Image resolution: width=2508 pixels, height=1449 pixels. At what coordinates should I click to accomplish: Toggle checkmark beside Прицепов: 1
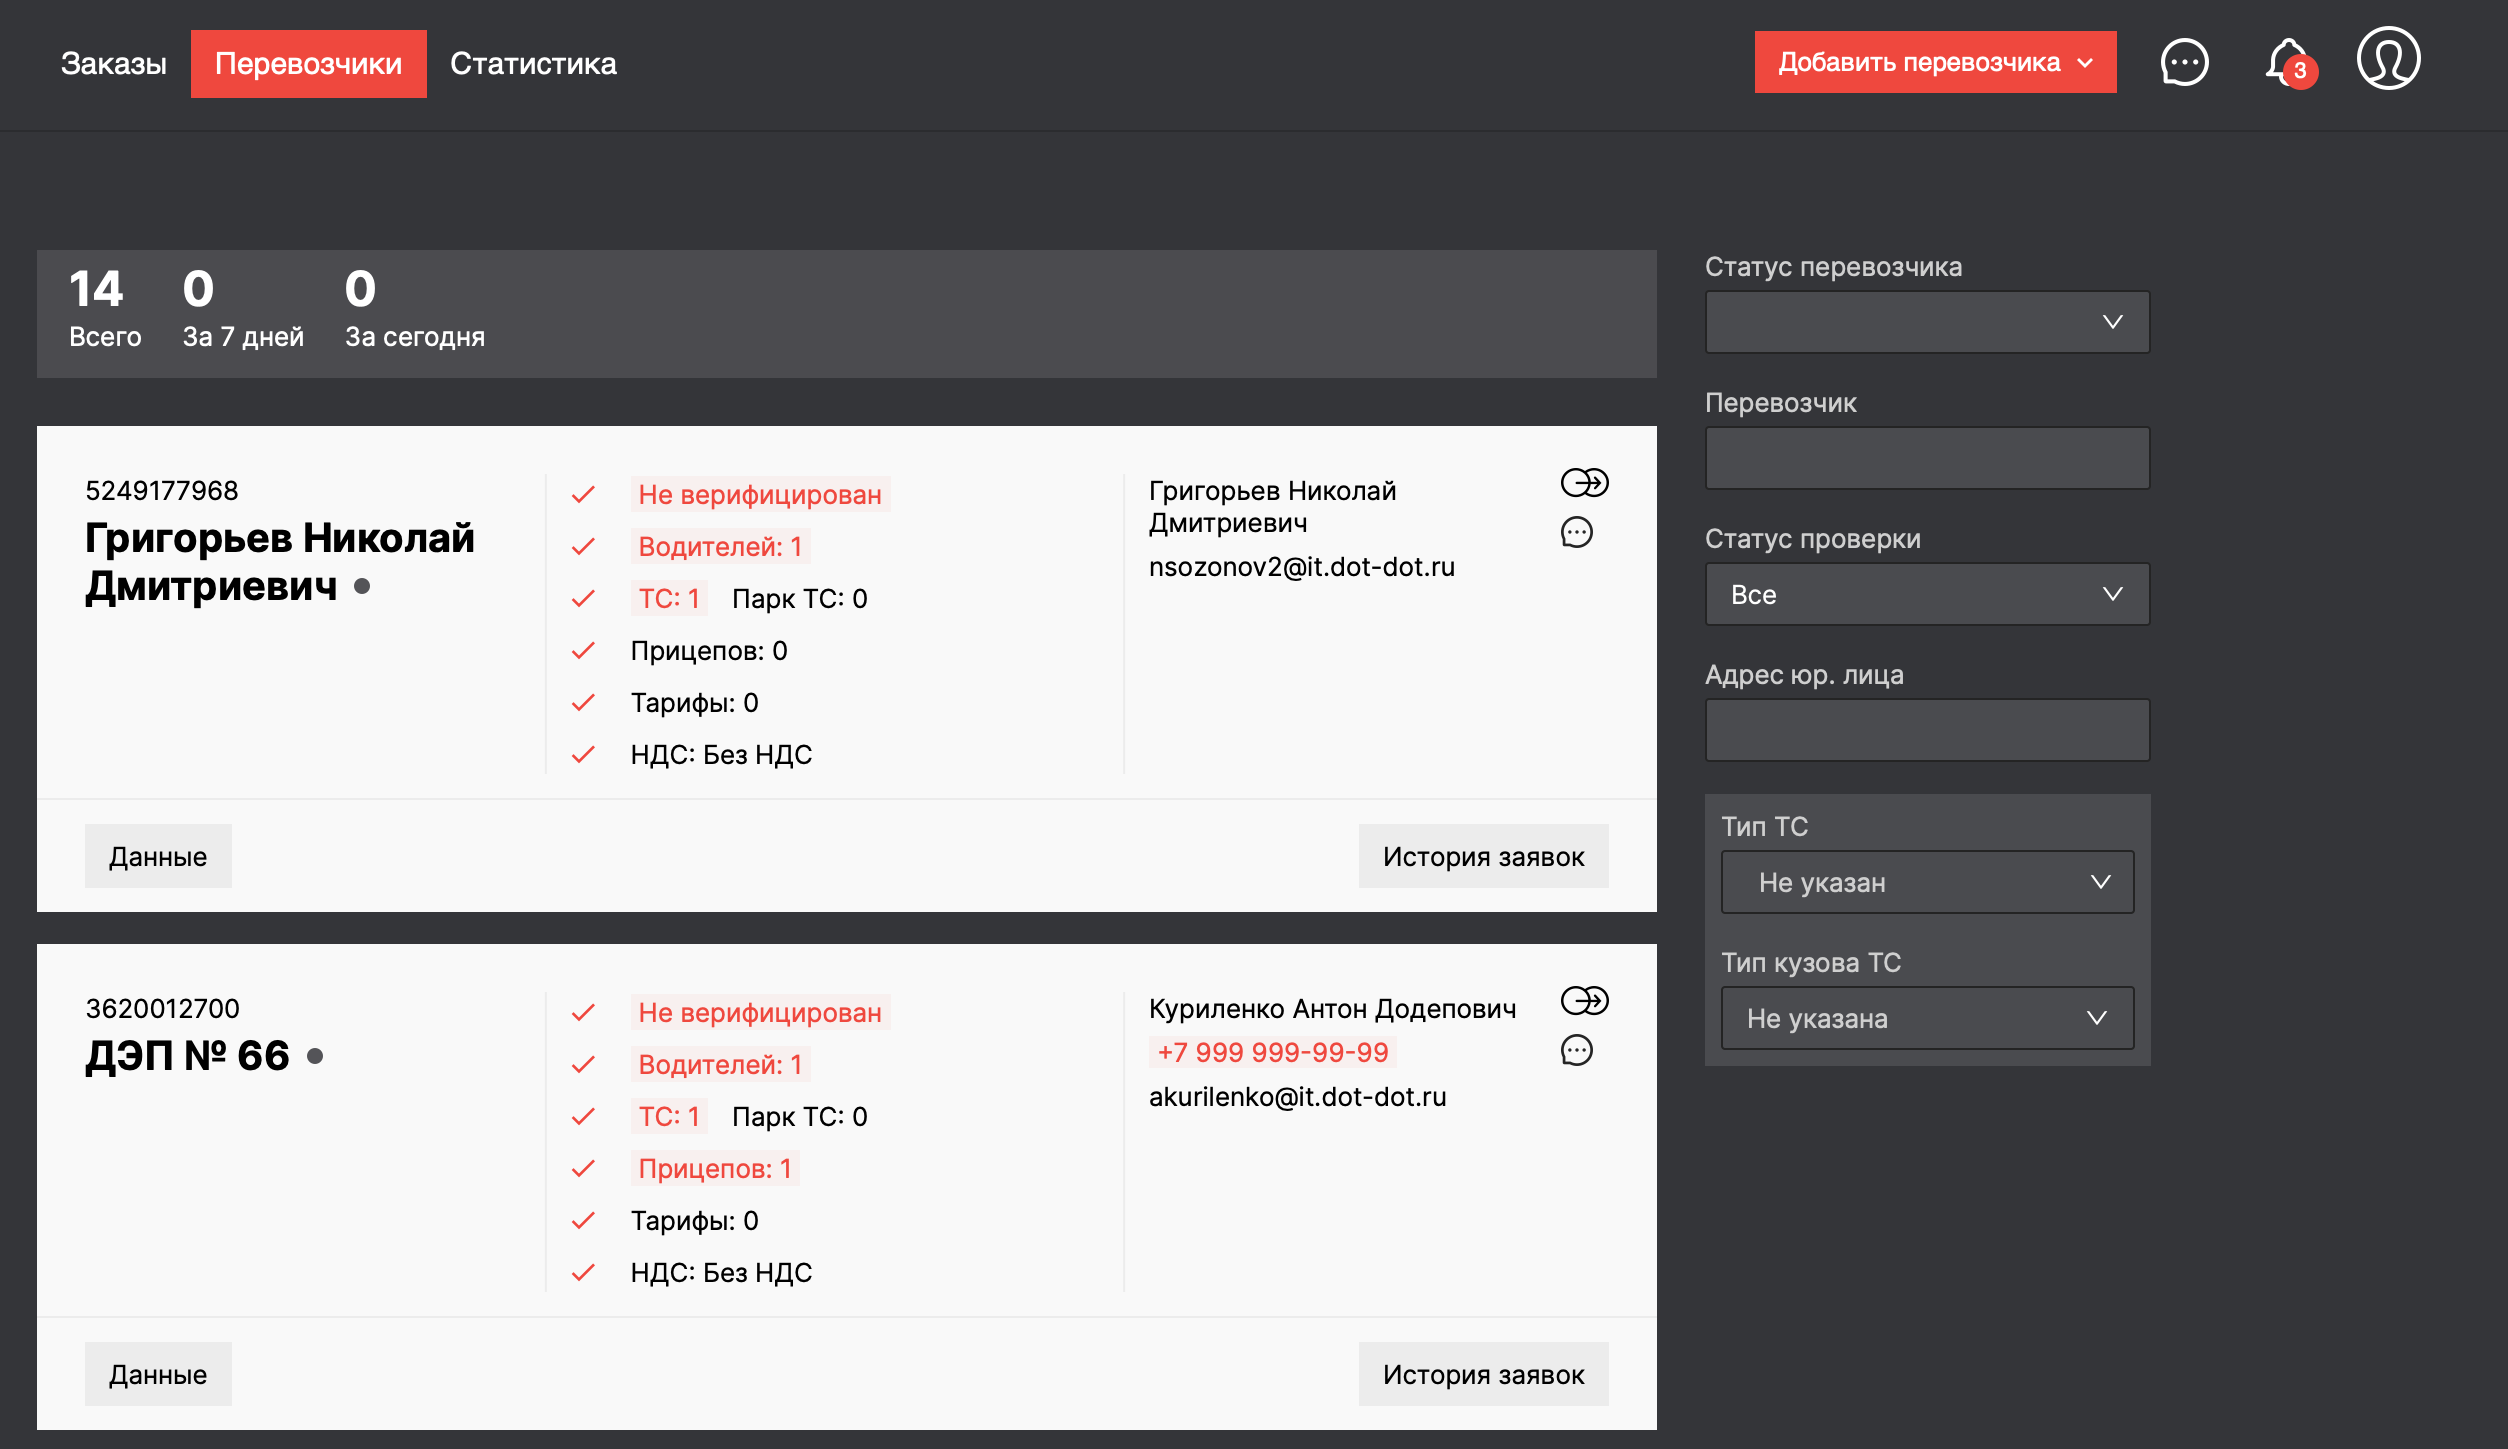pyautogui.click(x=583, y=1169)
